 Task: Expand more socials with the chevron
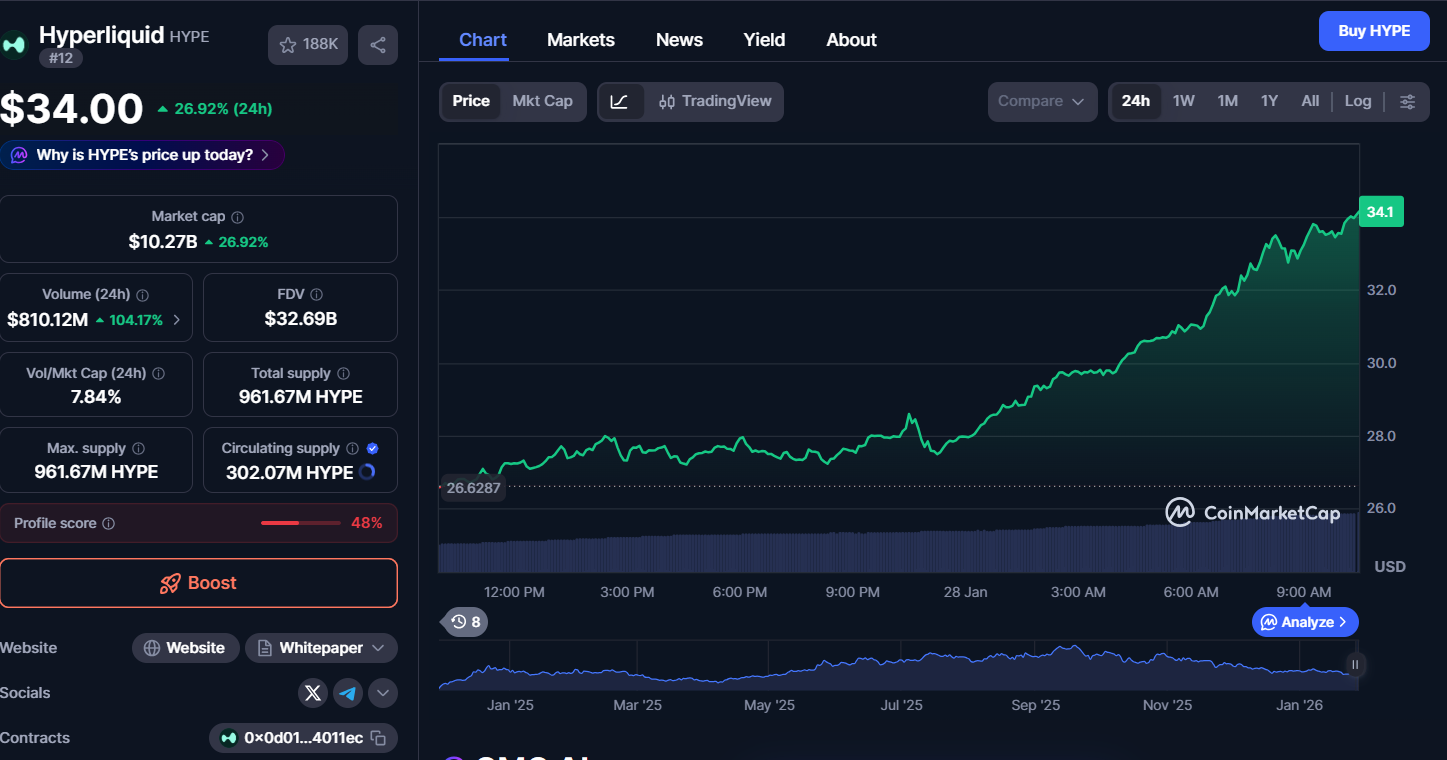(383, 693)
